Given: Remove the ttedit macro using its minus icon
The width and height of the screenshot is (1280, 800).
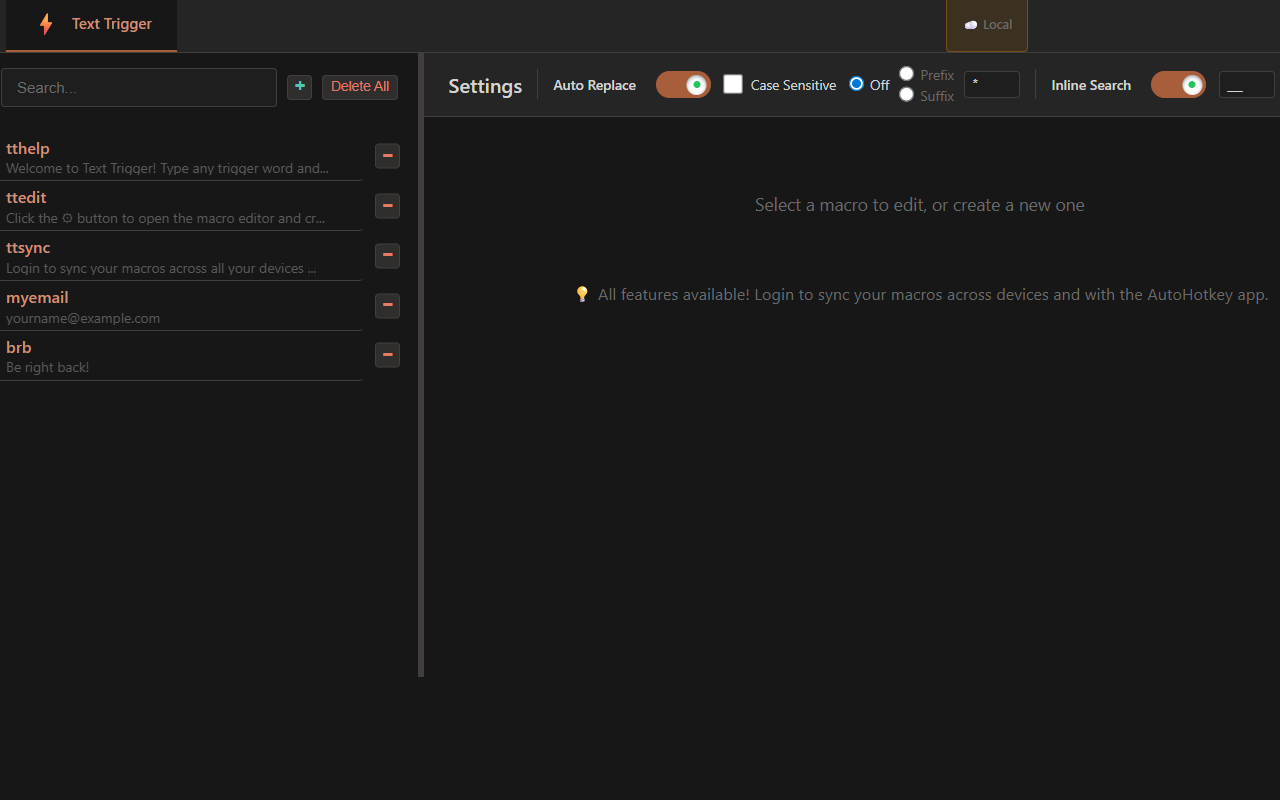Looking at the screenshot, I should 387,206.
